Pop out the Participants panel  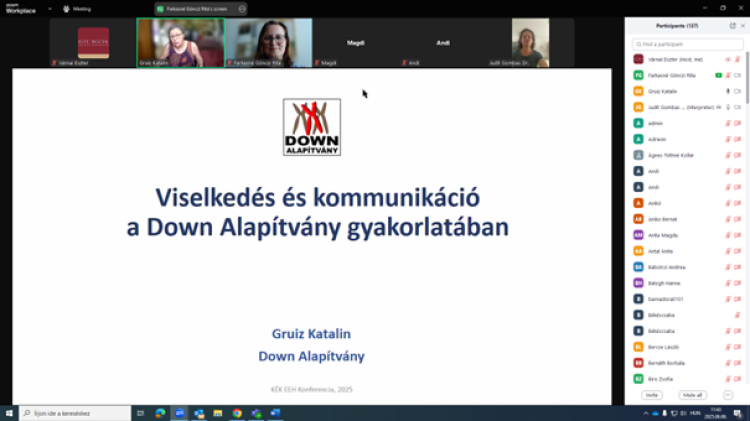732,26
